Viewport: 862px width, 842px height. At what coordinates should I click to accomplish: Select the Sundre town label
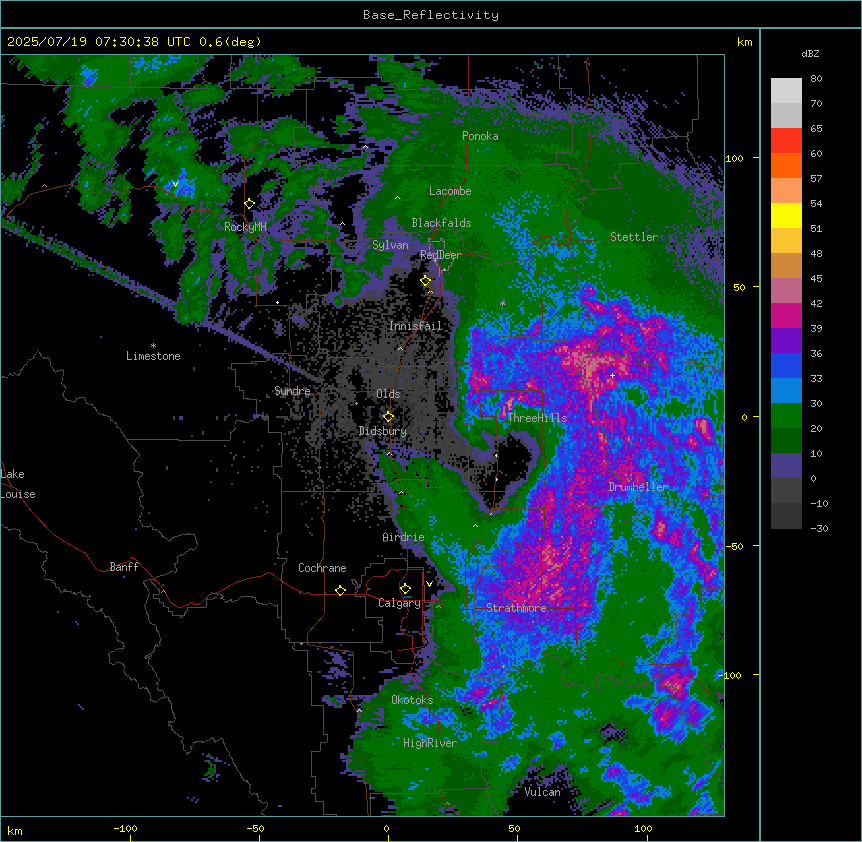[x=292, y=391]
